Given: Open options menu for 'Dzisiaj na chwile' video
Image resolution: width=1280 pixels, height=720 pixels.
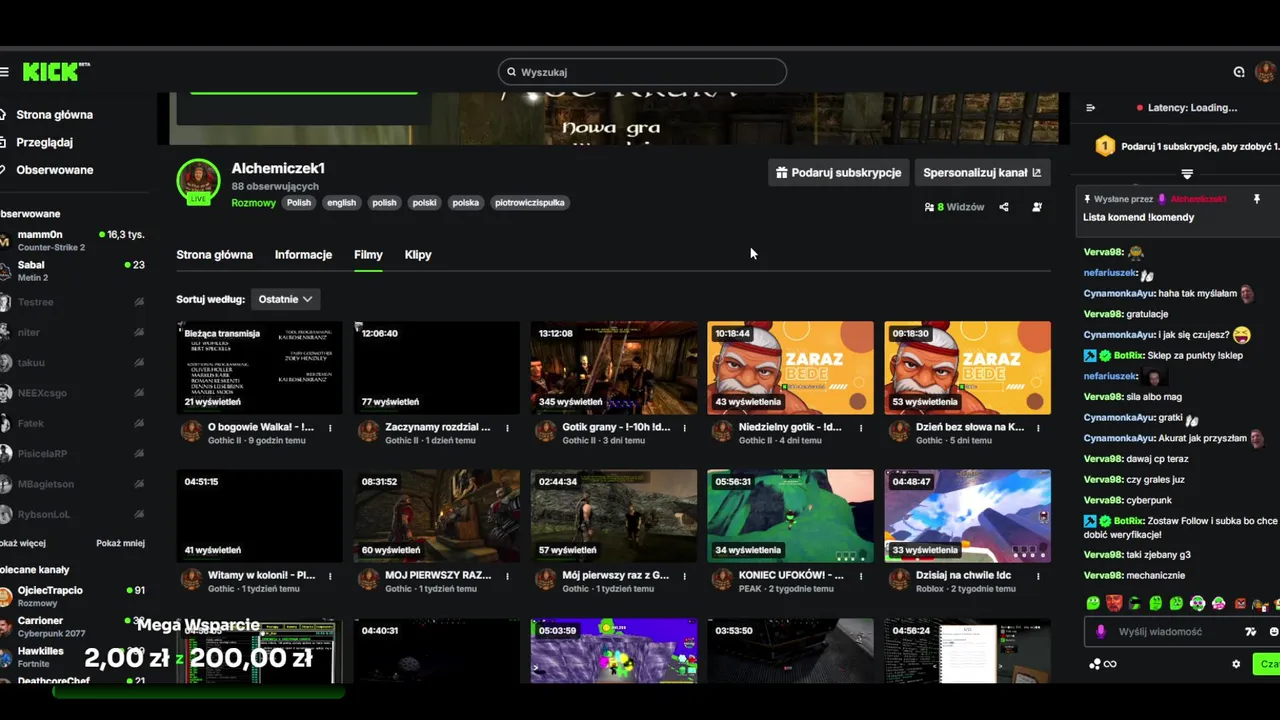Looking at the screenshot, I should (1038, 576).
